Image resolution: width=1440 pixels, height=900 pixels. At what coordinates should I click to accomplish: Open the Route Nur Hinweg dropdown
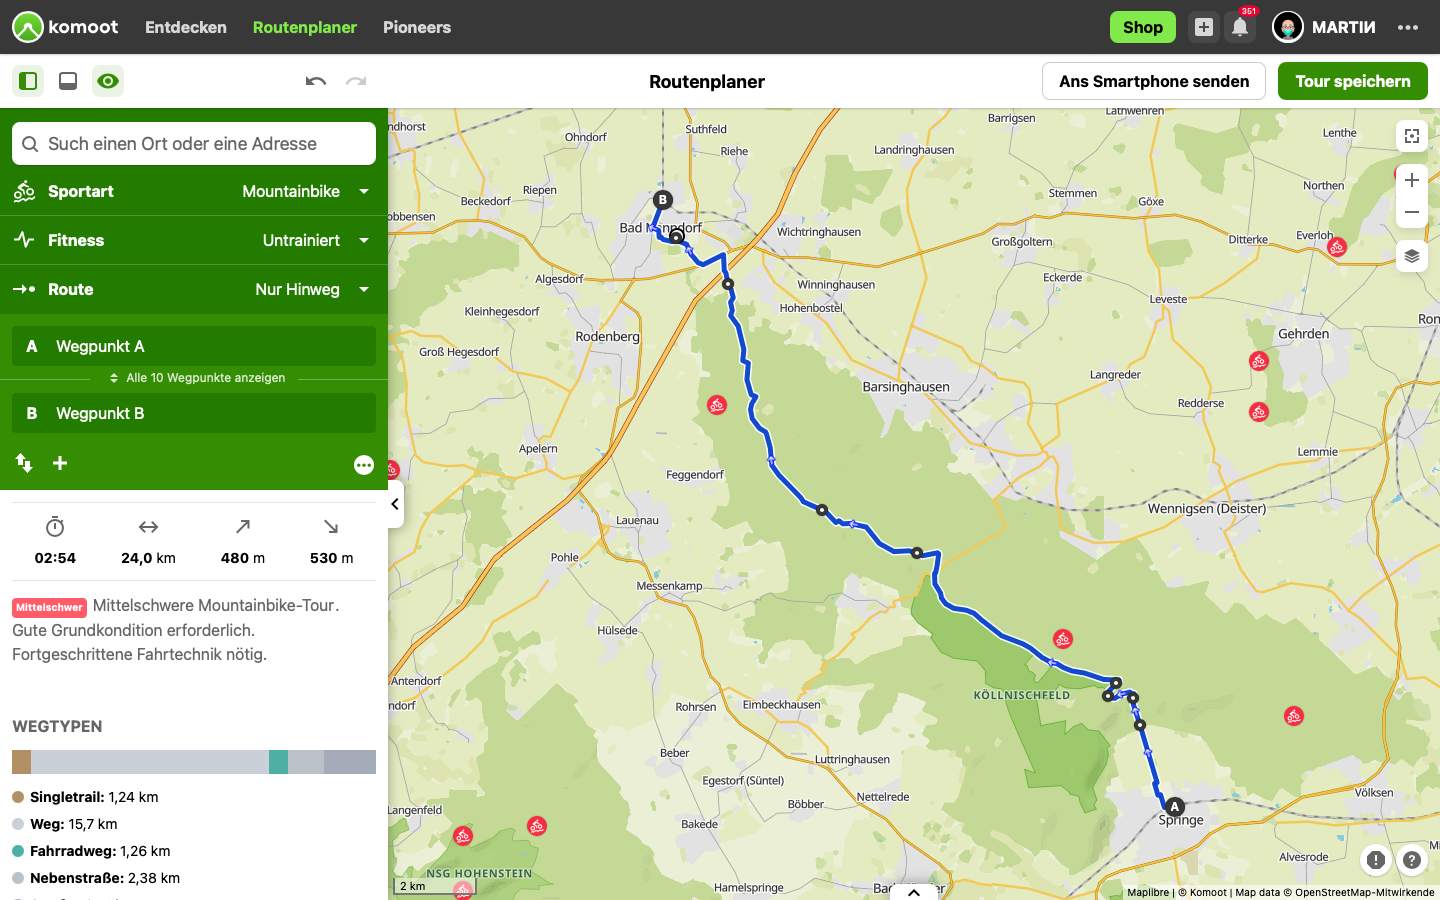coord(194,289)
